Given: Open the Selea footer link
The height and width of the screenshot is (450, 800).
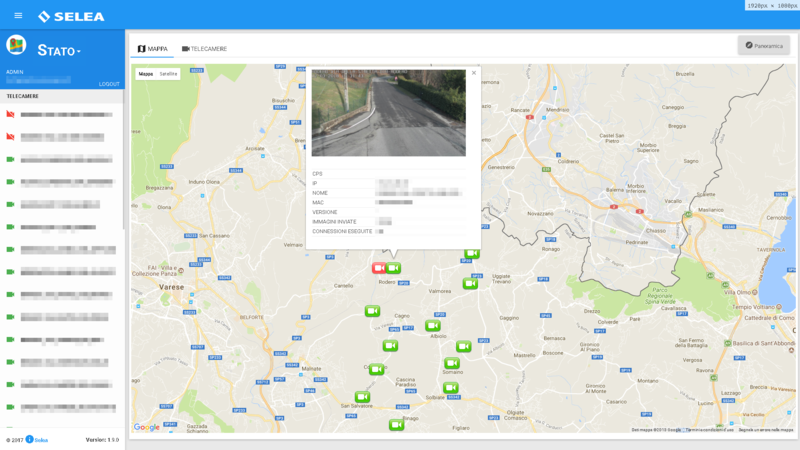Looking at the screenshot, I should point(41,440).
